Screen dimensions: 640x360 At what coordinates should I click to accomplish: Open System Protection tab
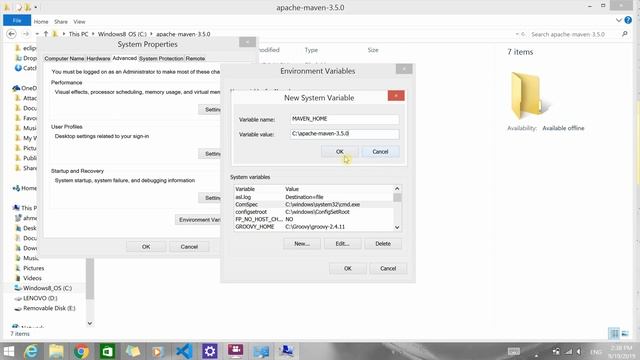tap(161, 58)
